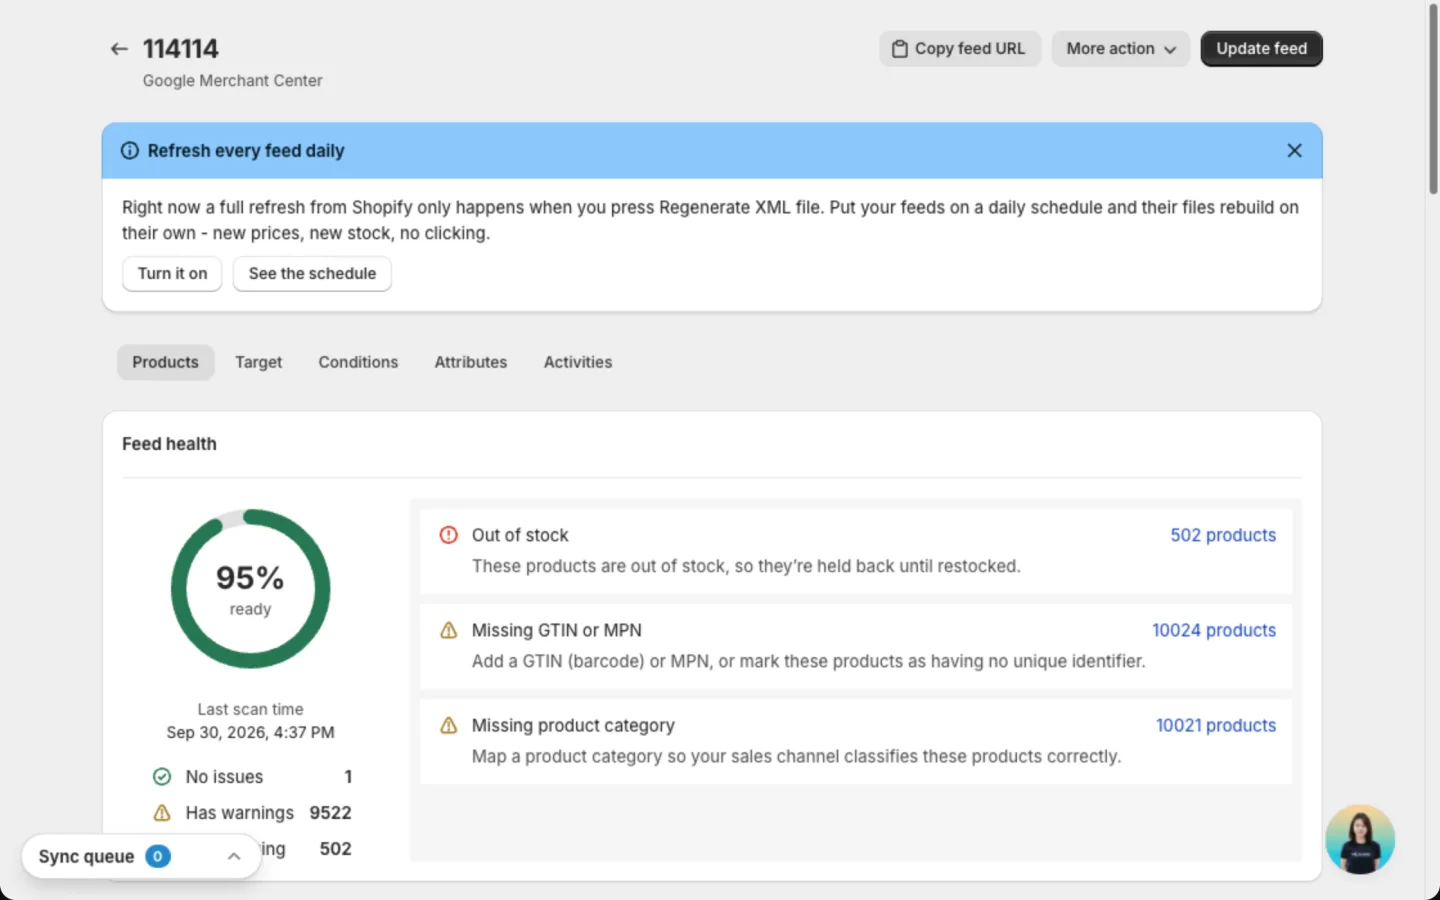The width and height of the screenshot is (1440, 900).
Task: Open the support chat avatar
Action: pos(1360,839)
